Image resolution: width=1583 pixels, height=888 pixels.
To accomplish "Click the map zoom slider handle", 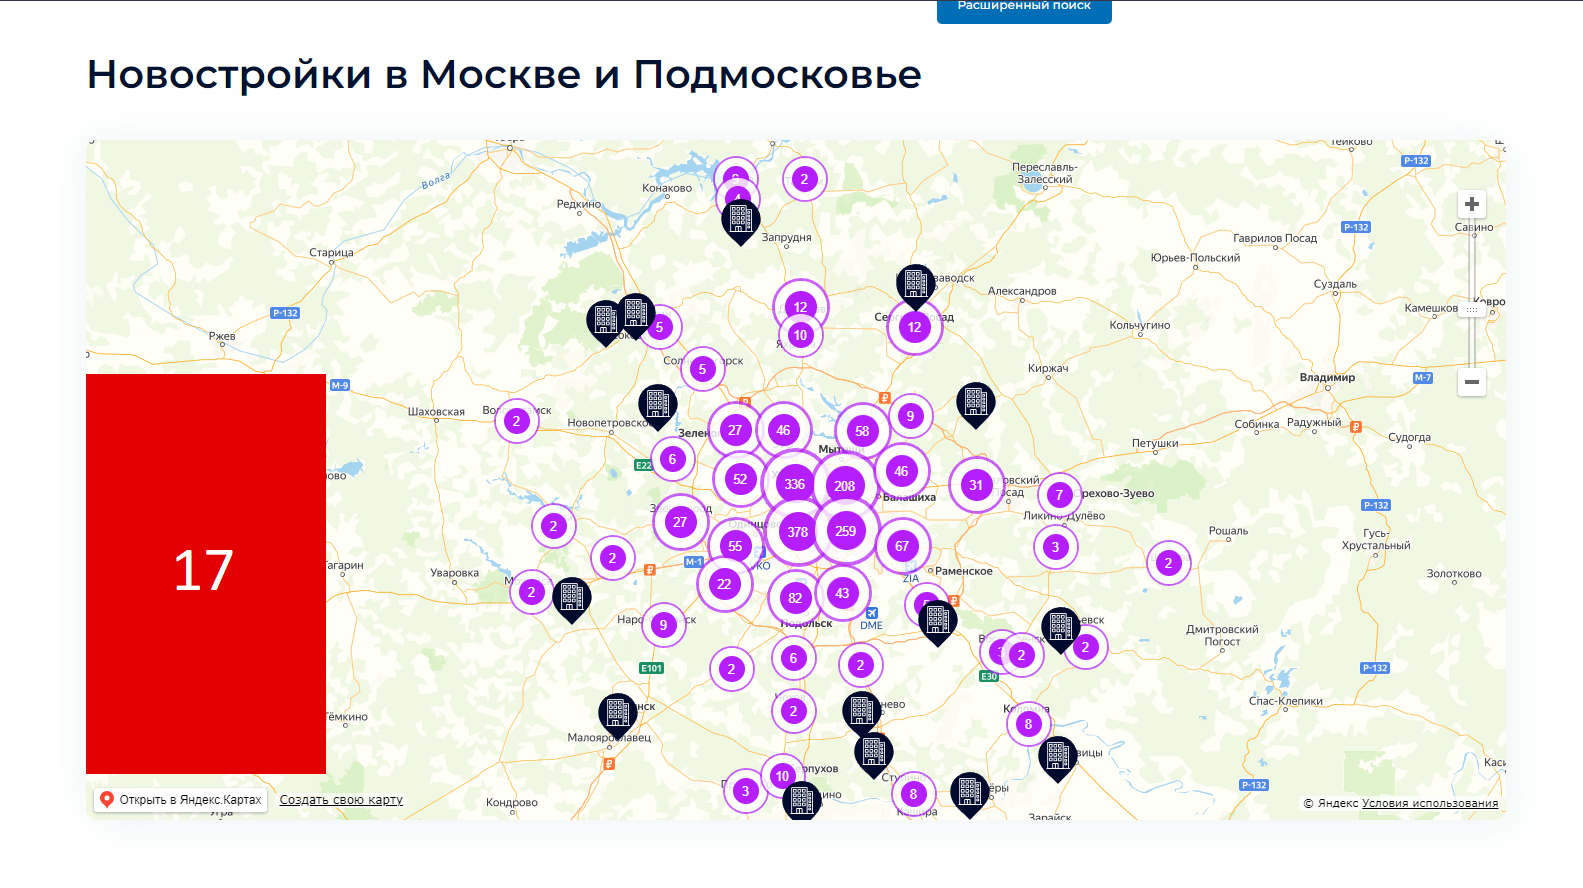I will point(1472,310).
